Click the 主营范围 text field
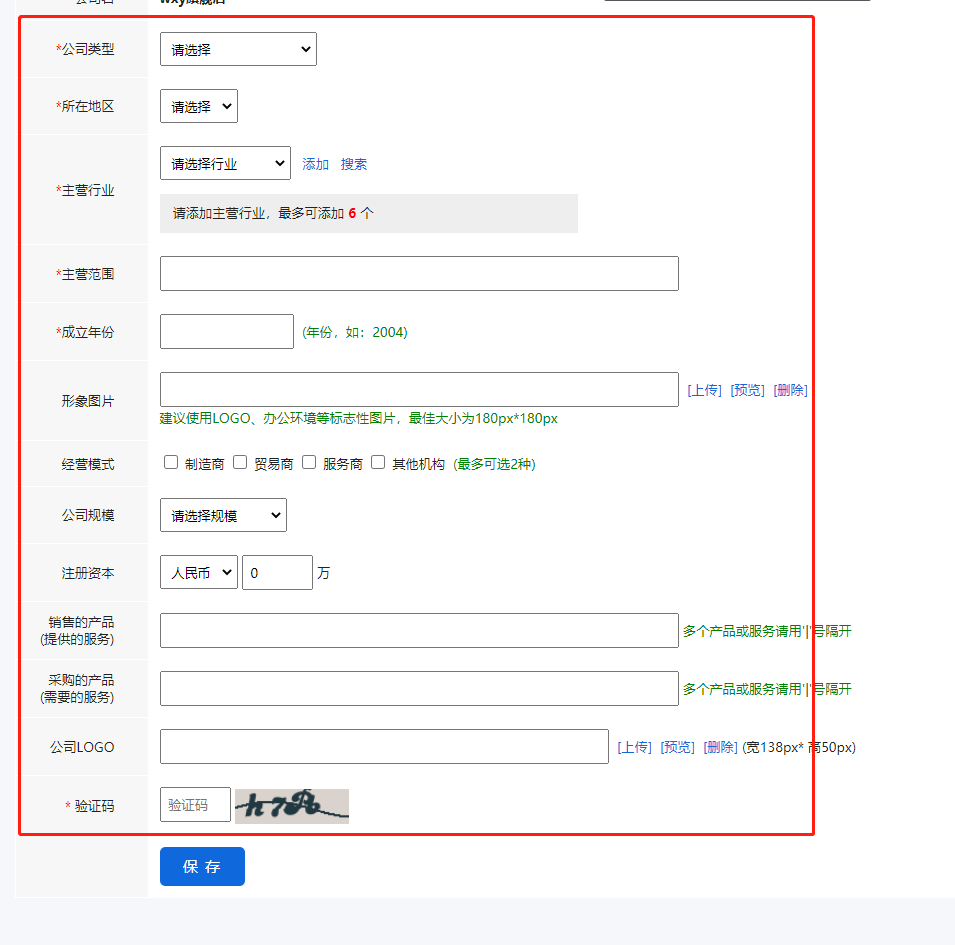This screenshot has width=955, height=945. click(x=419, y=274)
